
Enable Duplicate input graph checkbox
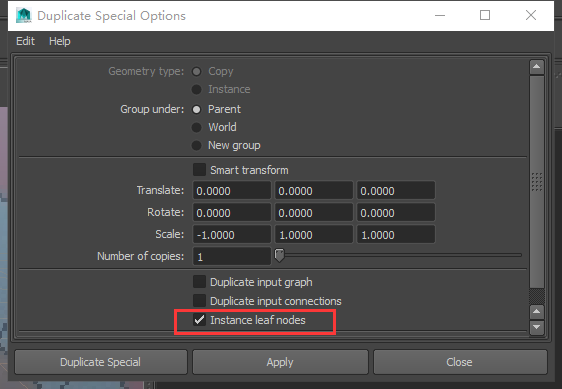coord(199,282)
